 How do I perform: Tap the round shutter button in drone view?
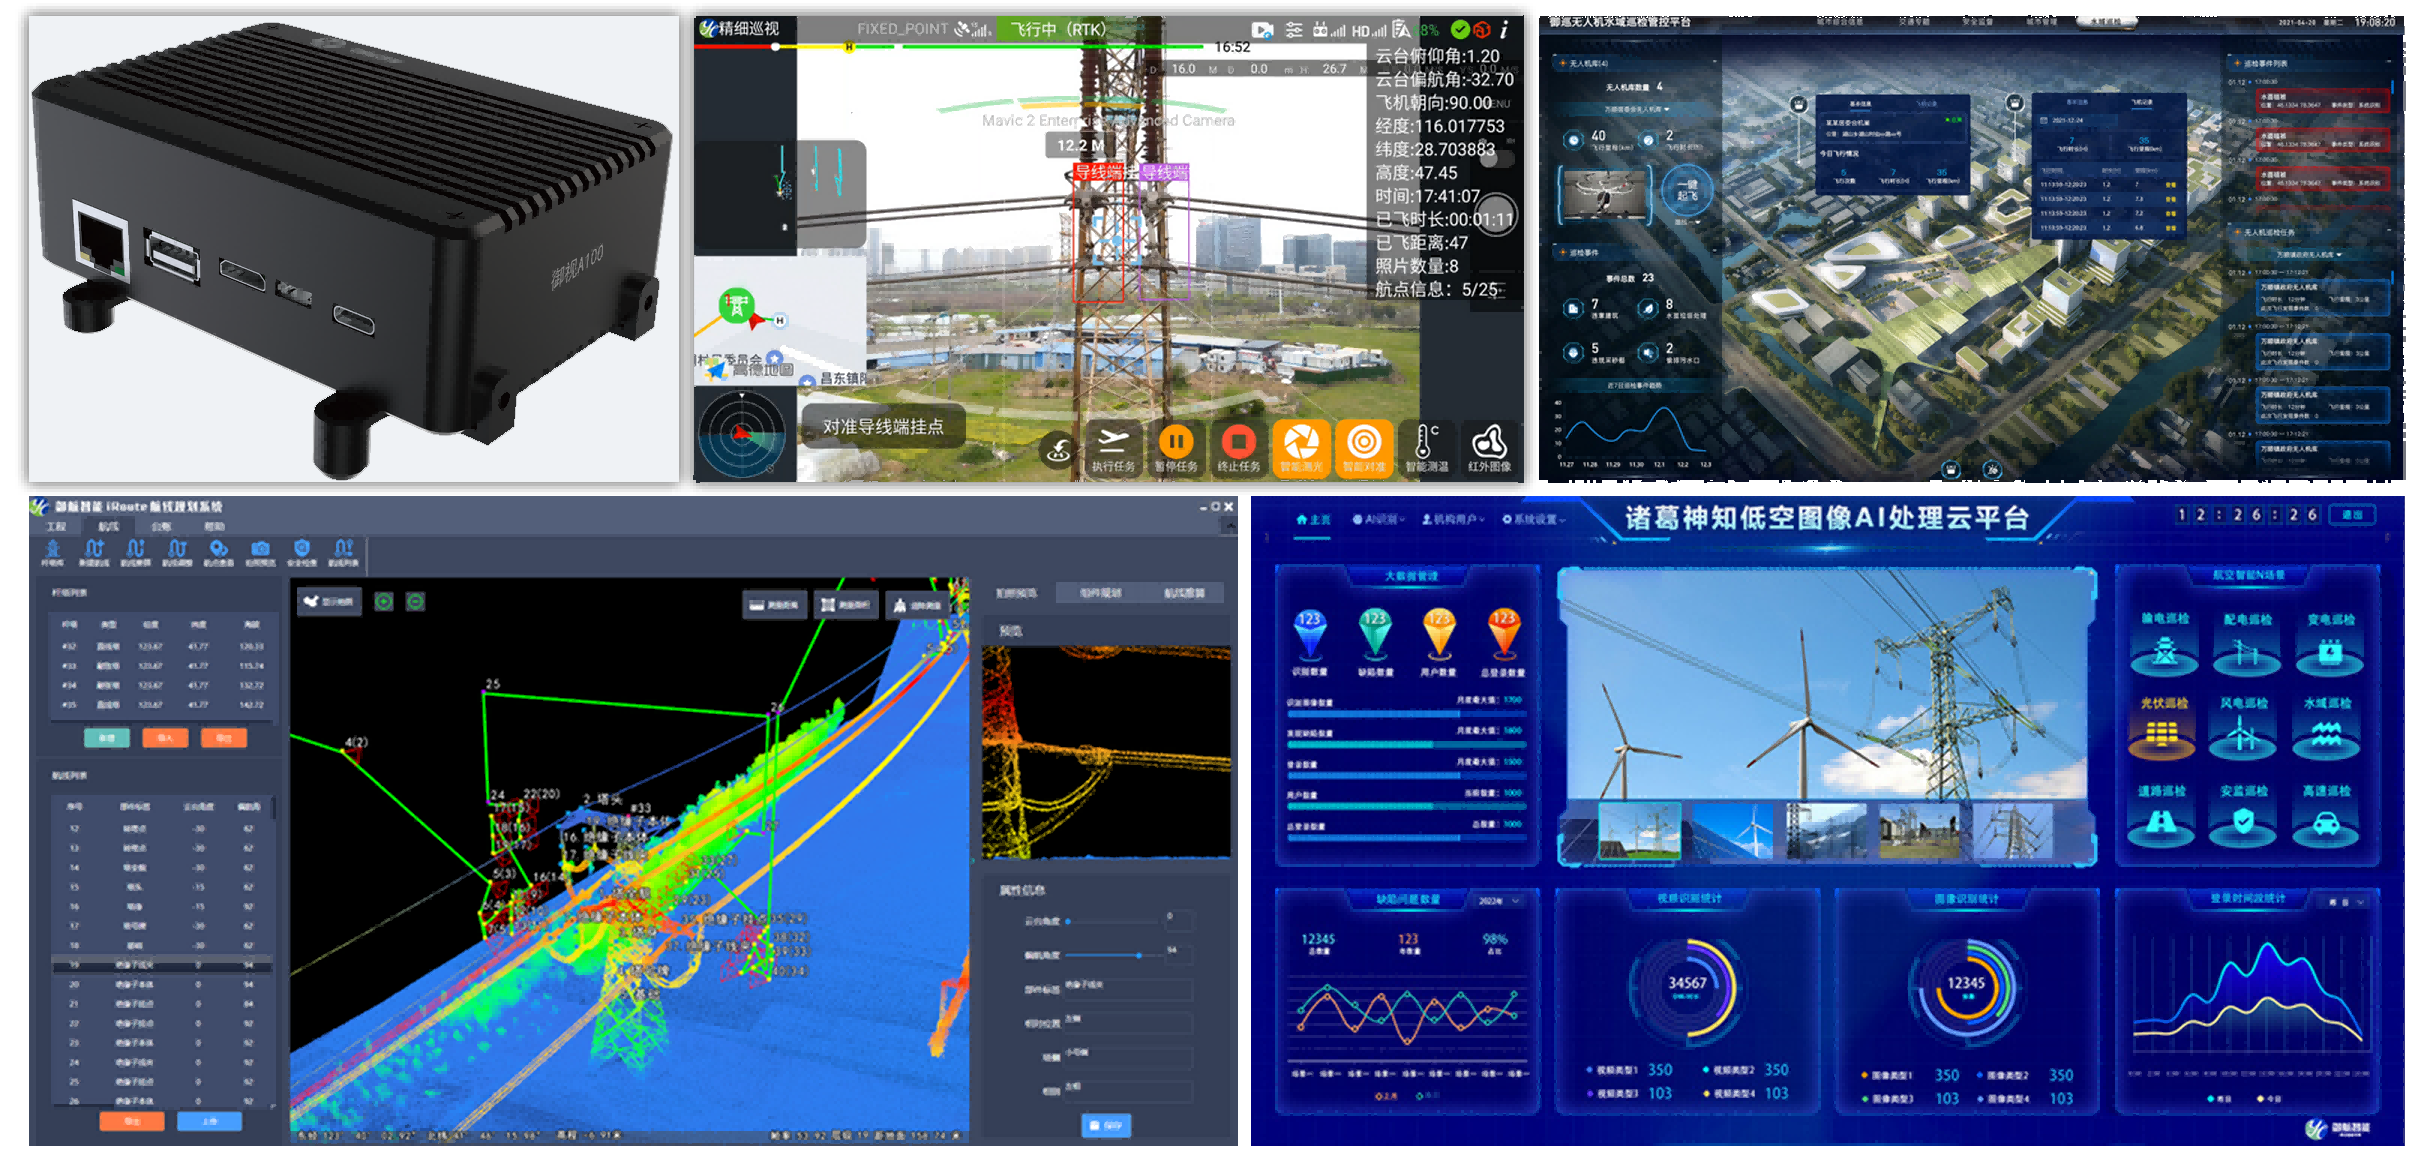[x=1495, y=214]
